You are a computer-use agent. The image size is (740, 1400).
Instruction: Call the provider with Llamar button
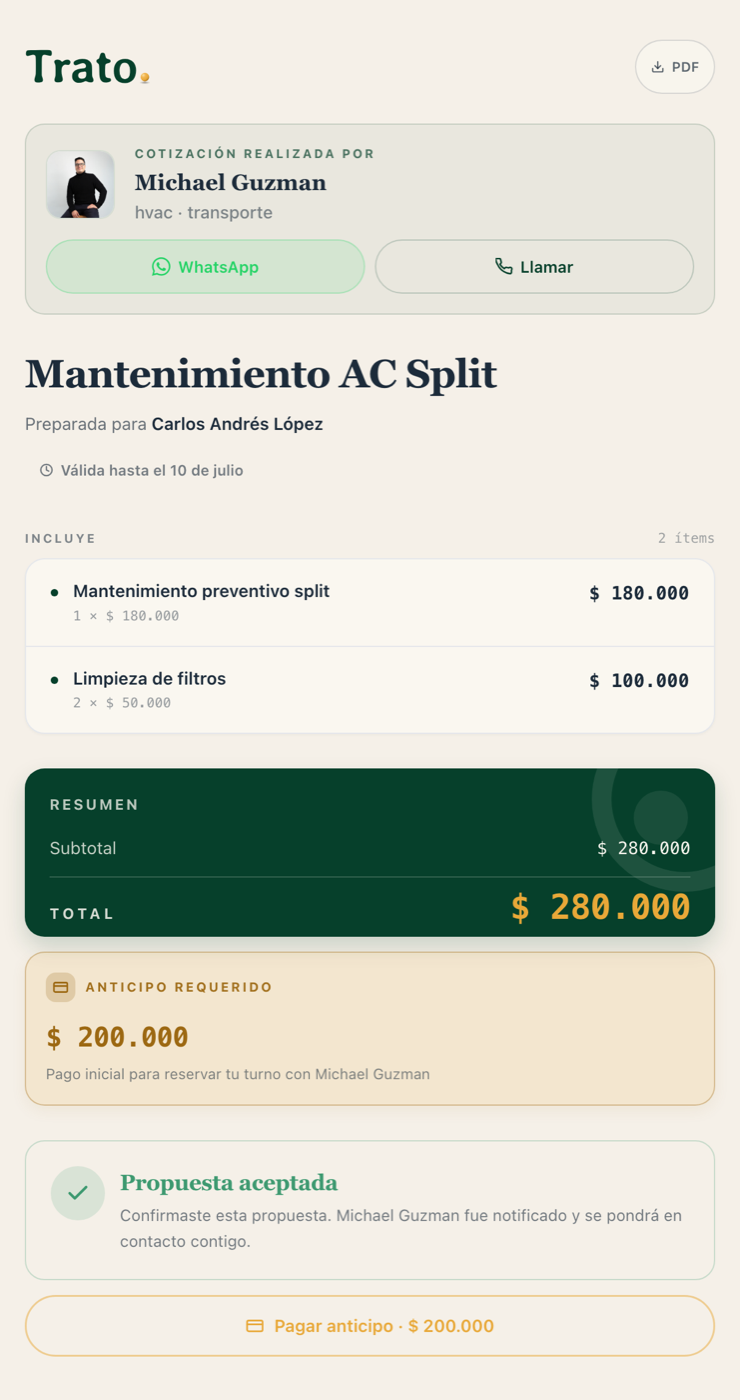[x=534, y=267]
